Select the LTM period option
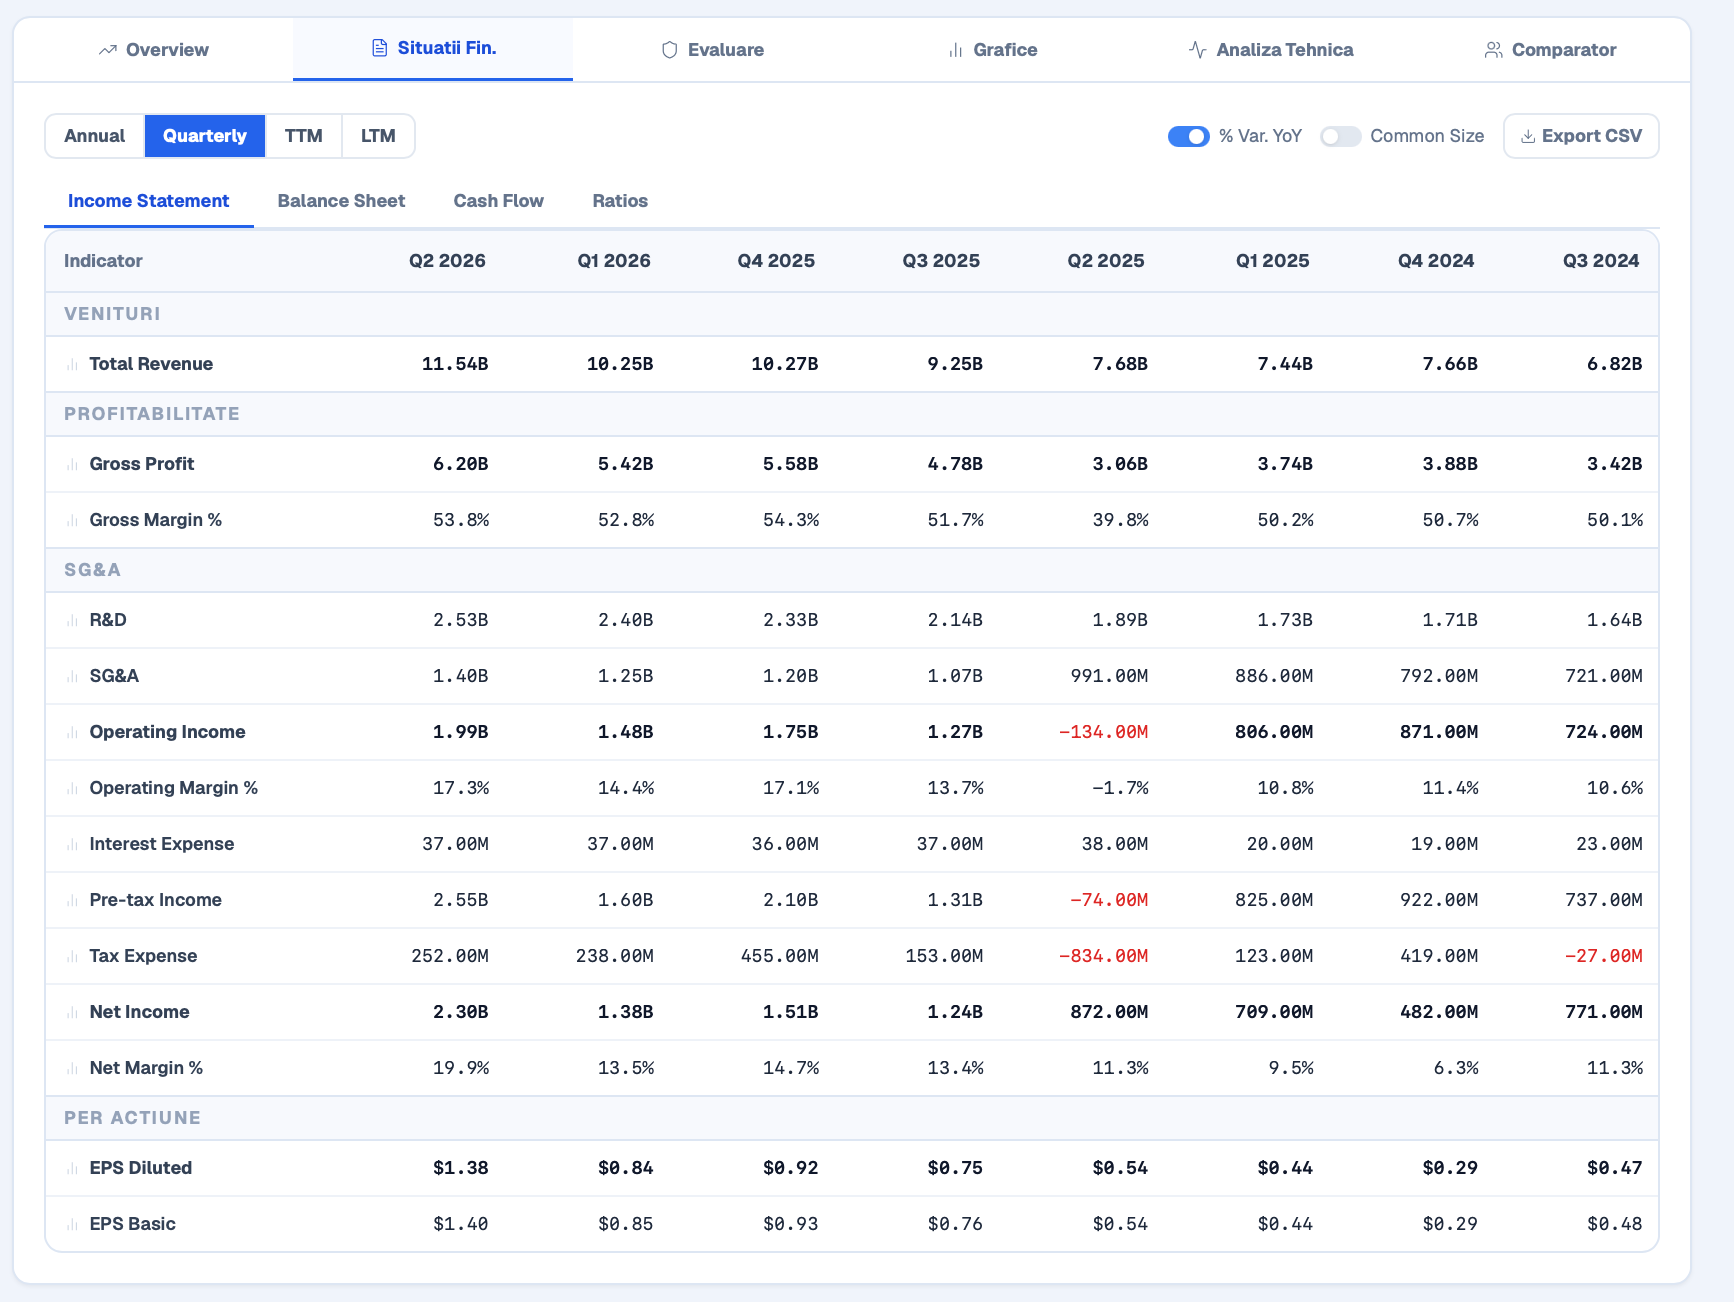The width and height of the screenshot is (1734, 1302). click(x=378, y=136)
